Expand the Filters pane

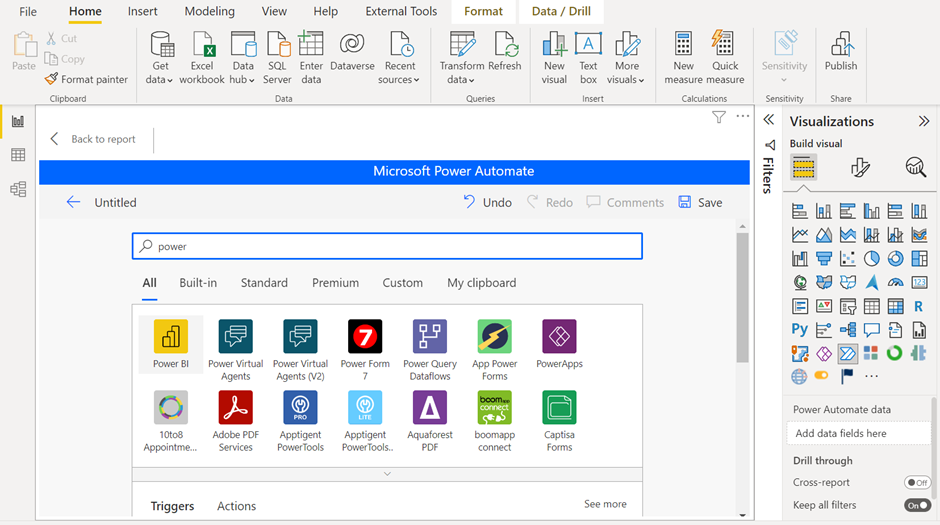tap(769, 119)
